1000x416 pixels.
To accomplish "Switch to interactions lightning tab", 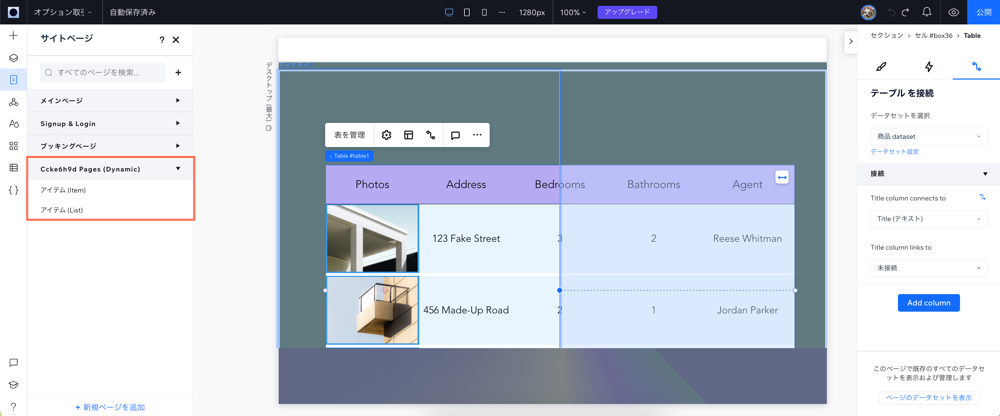I will [x=929, y=66].
